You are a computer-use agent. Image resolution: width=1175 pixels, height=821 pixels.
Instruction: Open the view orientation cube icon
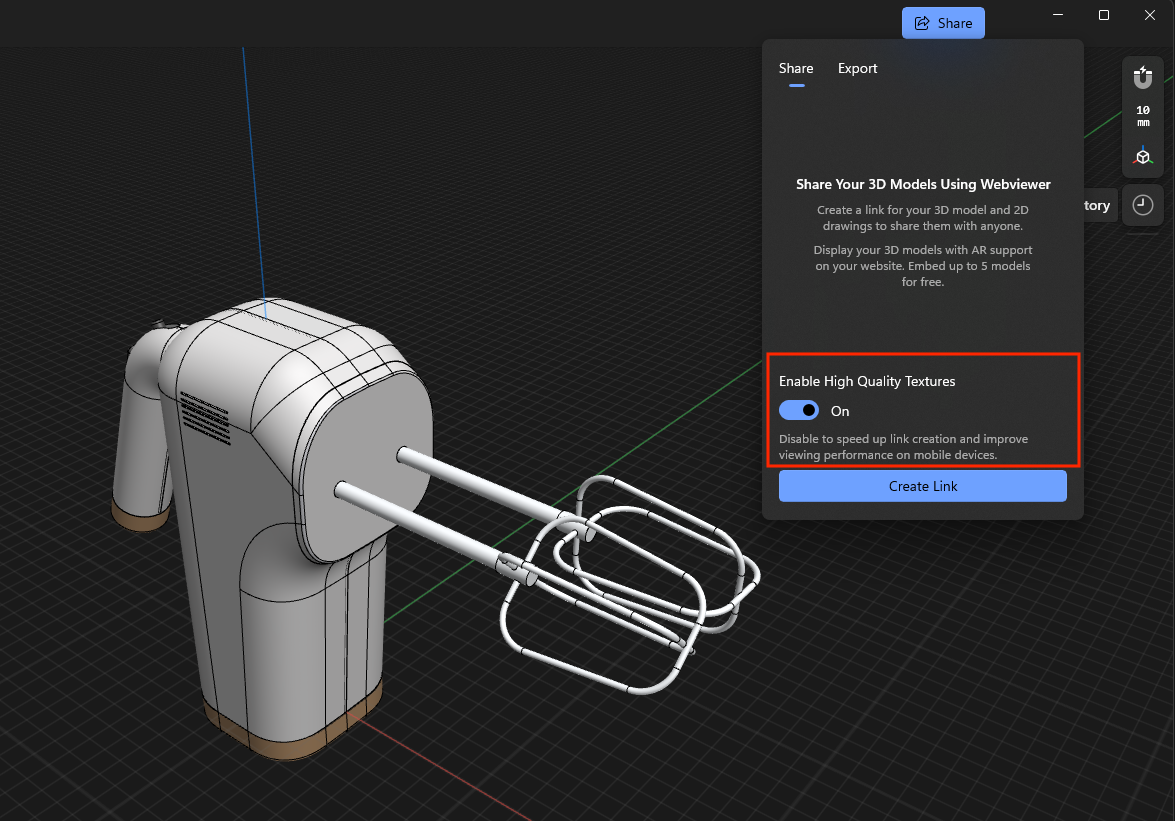tap(1143, 156)
